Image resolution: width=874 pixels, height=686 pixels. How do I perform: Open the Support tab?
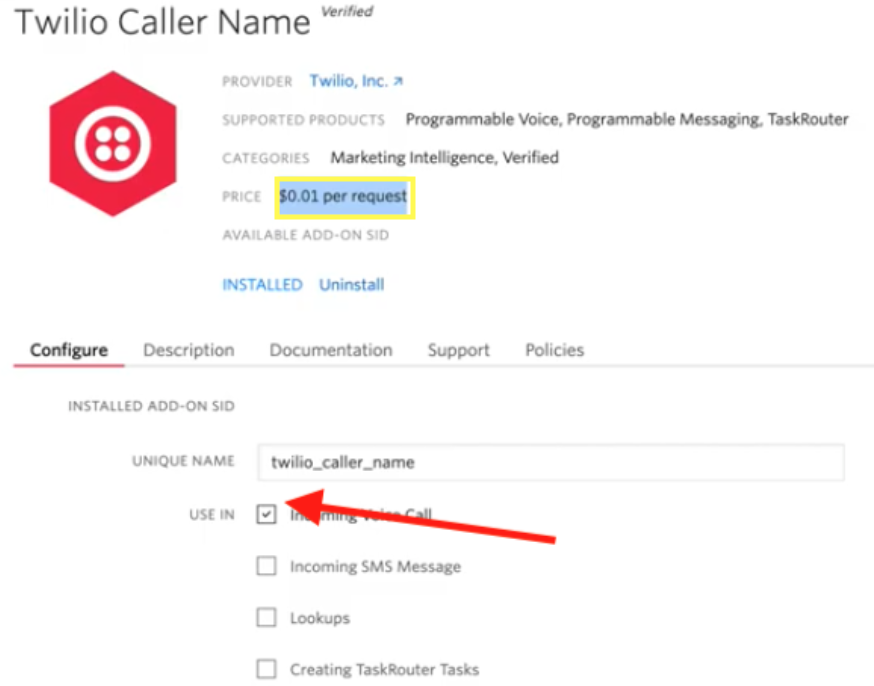pyautogui.click(x=458, y=350)
